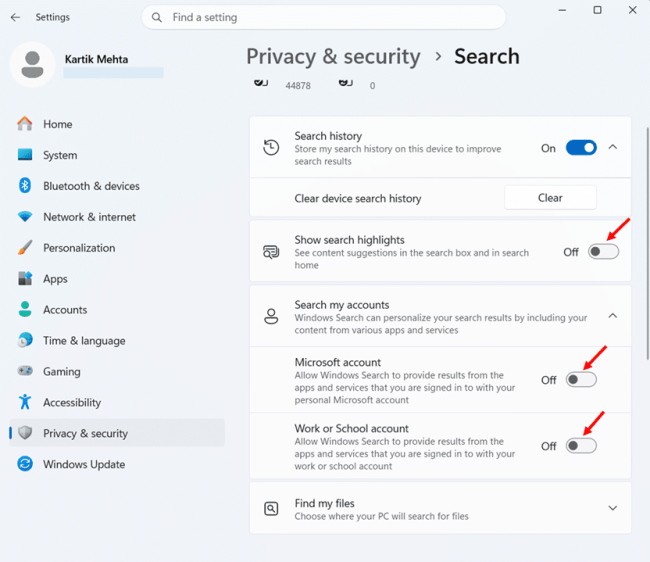
Task: Close the Settings window
Action: (632, 10)
